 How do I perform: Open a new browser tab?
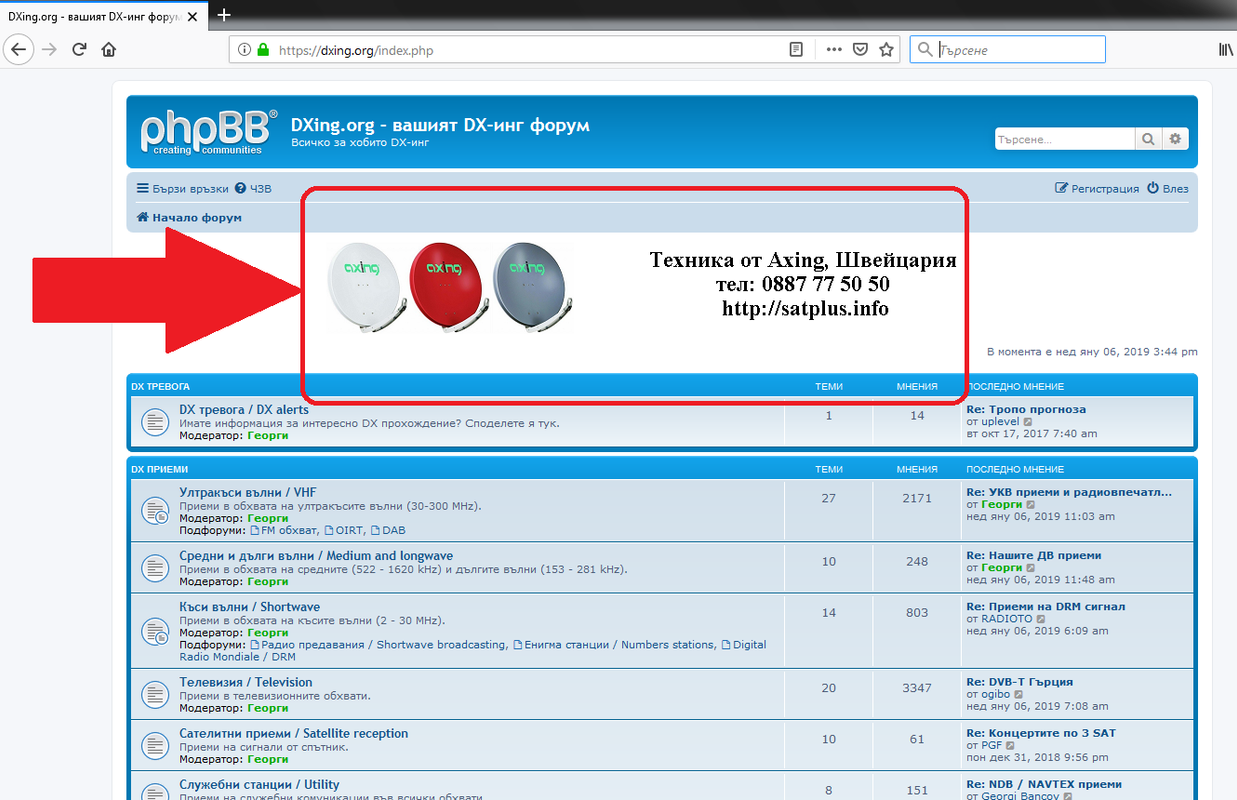tap(224, 14)
